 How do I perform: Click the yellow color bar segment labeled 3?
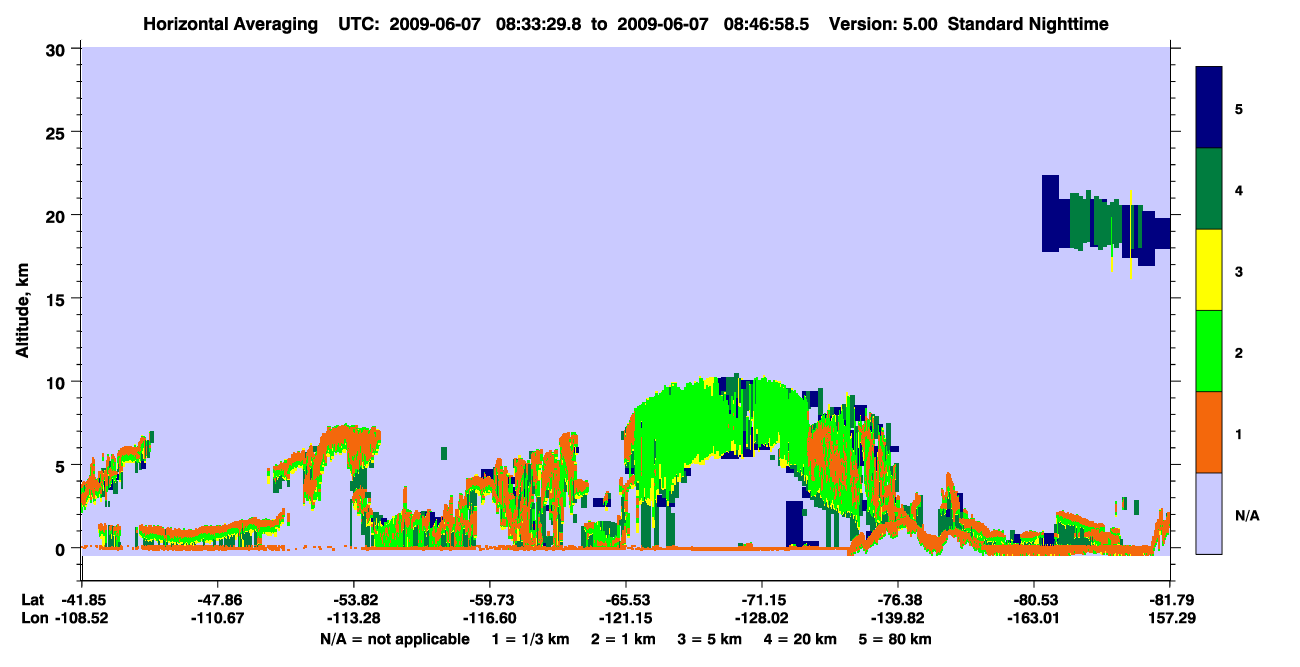(1209, 270)
